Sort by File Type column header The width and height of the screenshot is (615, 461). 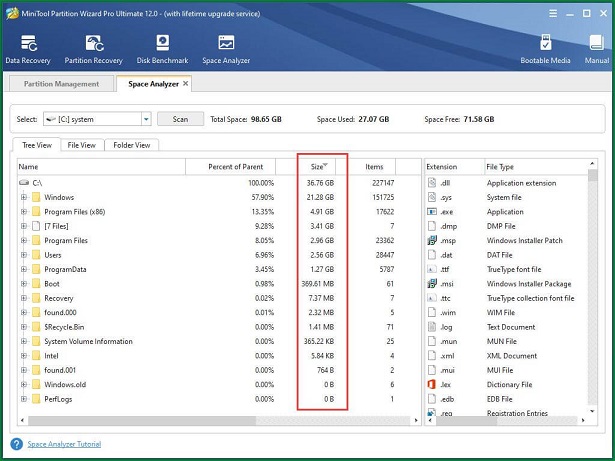coord(537,167)
